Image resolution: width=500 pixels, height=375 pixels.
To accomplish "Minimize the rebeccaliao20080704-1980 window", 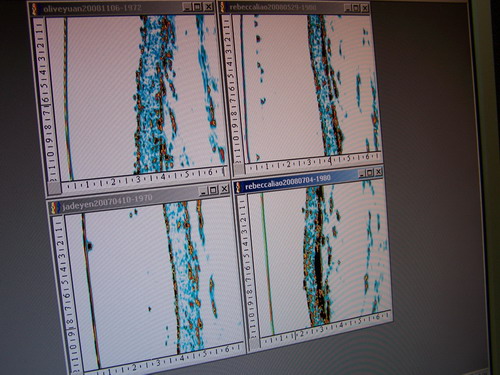I will coord(362,174).
